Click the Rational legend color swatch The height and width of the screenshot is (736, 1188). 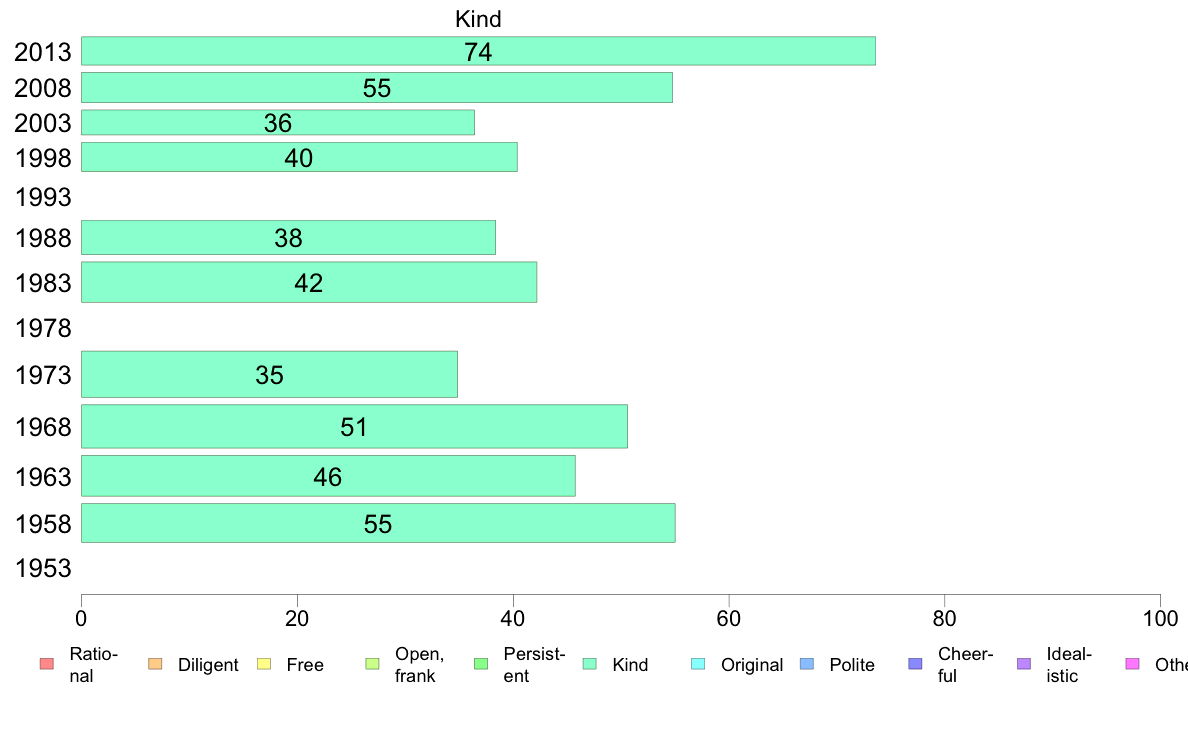47,664
